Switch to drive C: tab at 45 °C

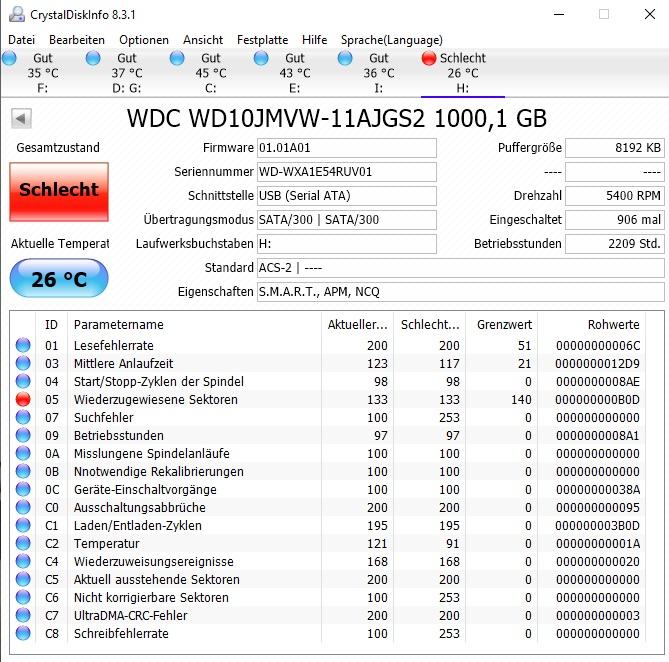point(211,73)
